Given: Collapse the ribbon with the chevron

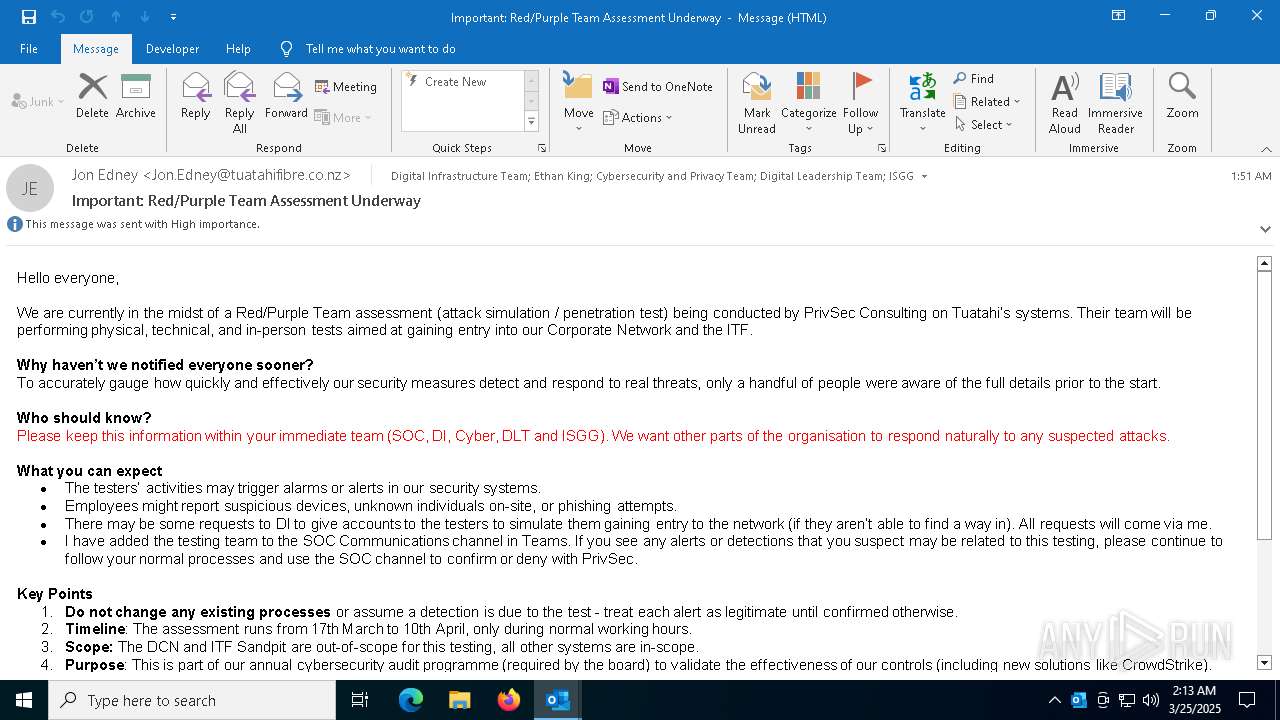Looking at the screenshot, I should pos(1266,149).
